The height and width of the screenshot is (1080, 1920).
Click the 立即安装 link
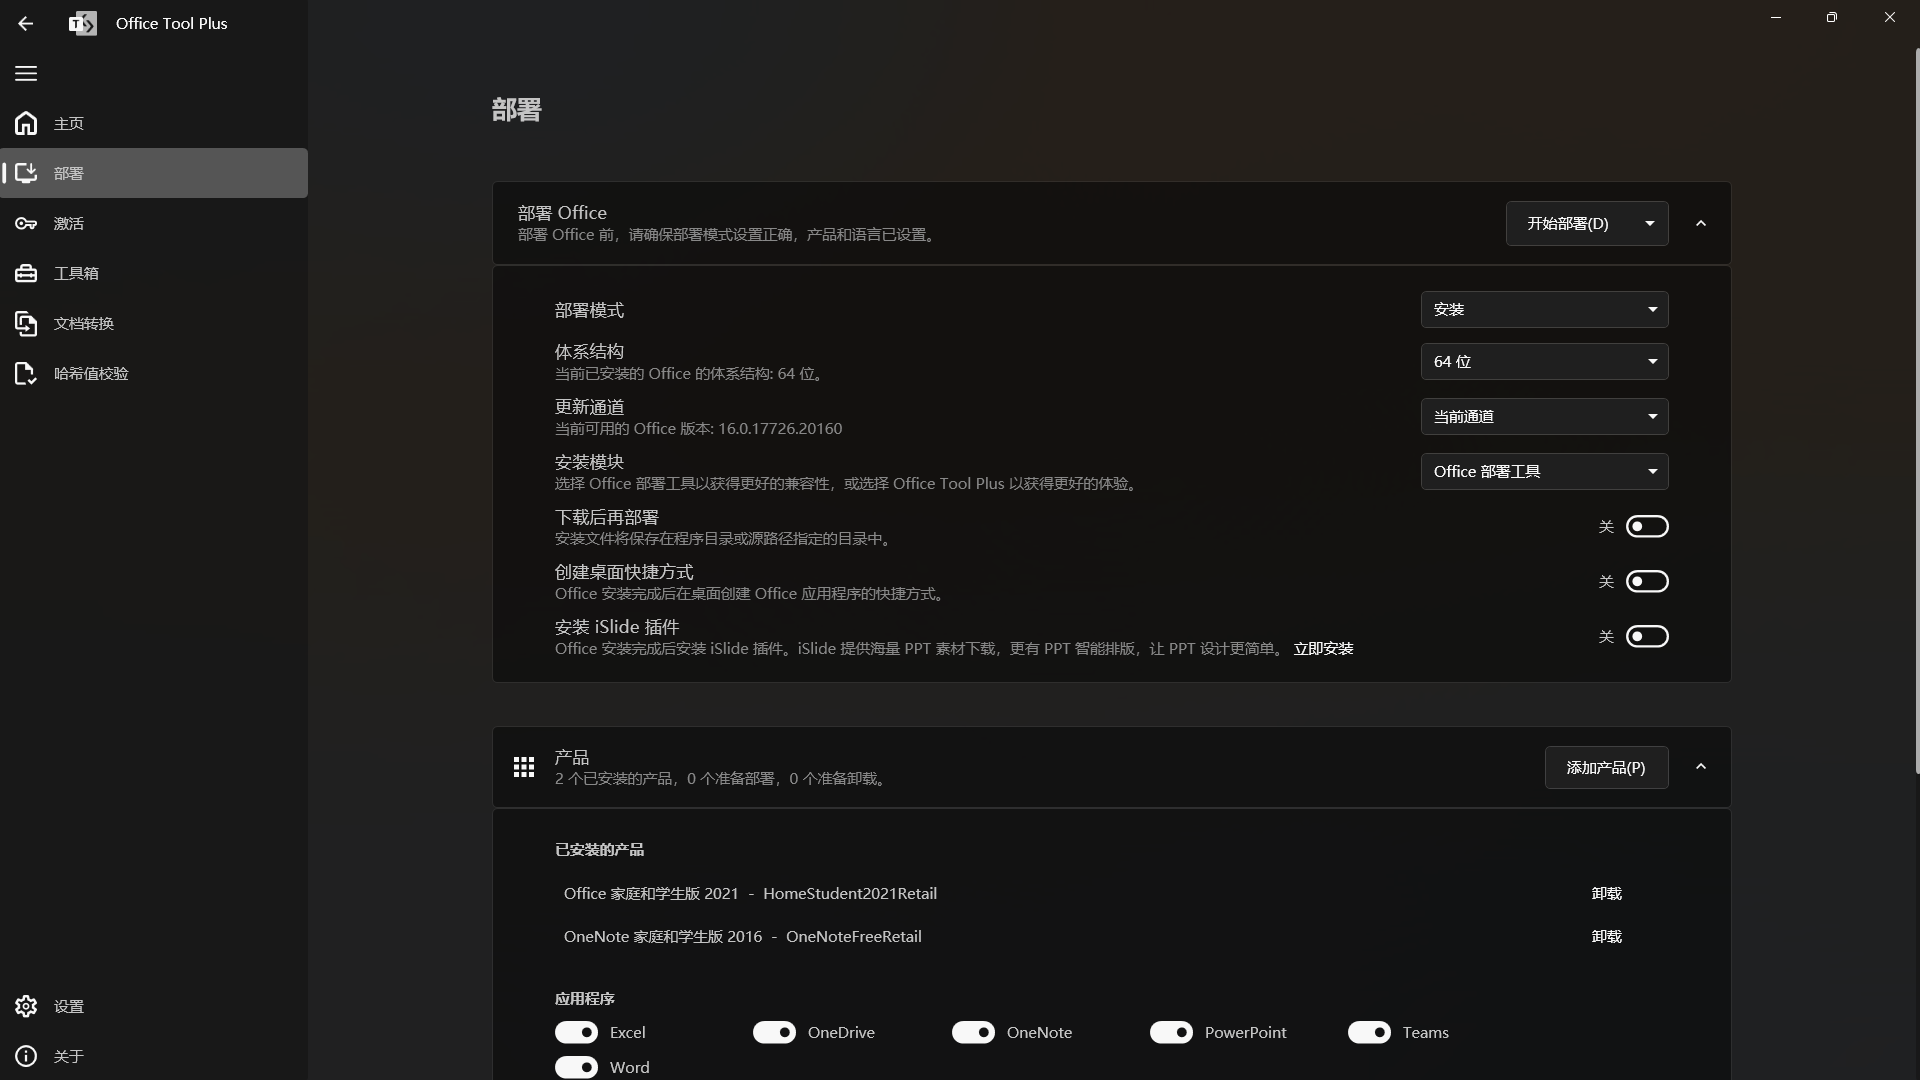coord(1323,649)
